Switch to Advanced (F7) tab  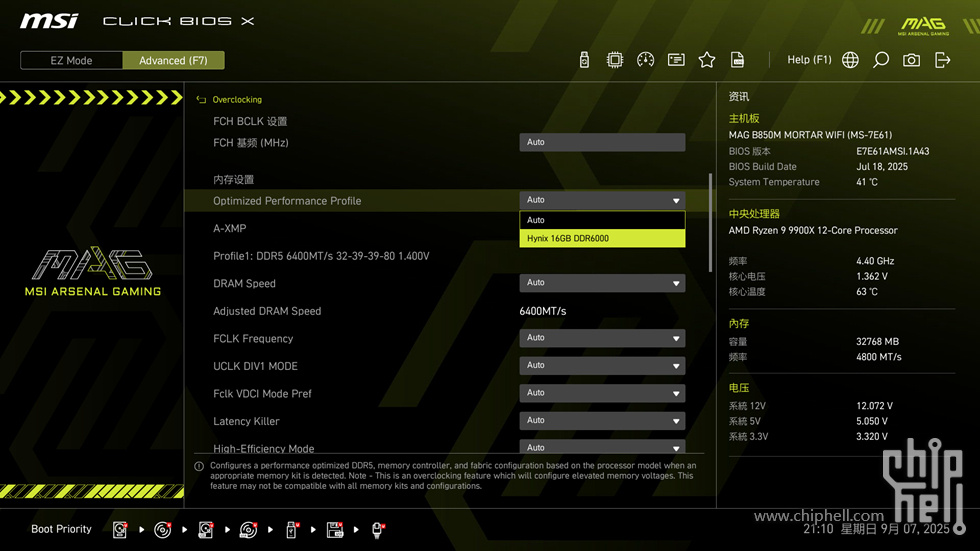tap(173, 61)
